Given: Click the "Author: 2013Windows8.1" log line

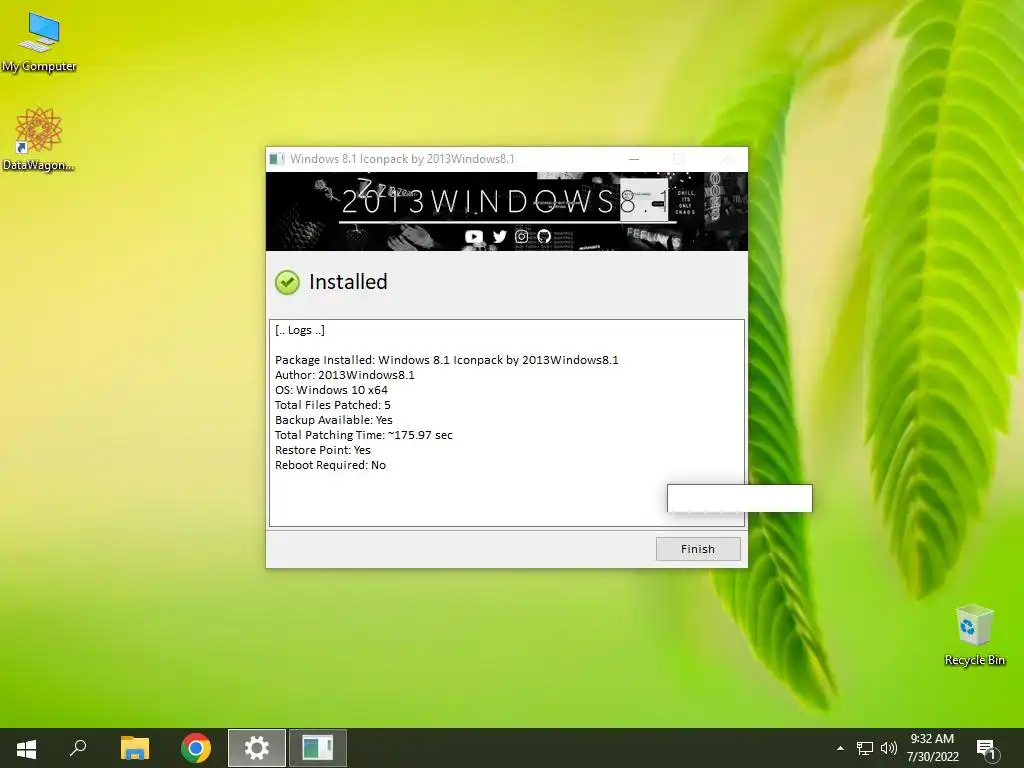Looking at the screenshot, I should click(345, 375).
